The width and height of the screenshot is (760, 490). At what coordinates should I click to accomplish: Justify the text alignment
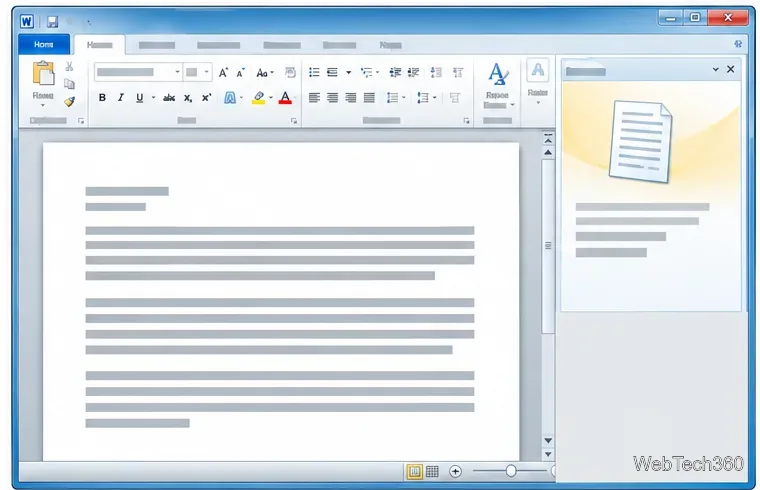point(369,98)
